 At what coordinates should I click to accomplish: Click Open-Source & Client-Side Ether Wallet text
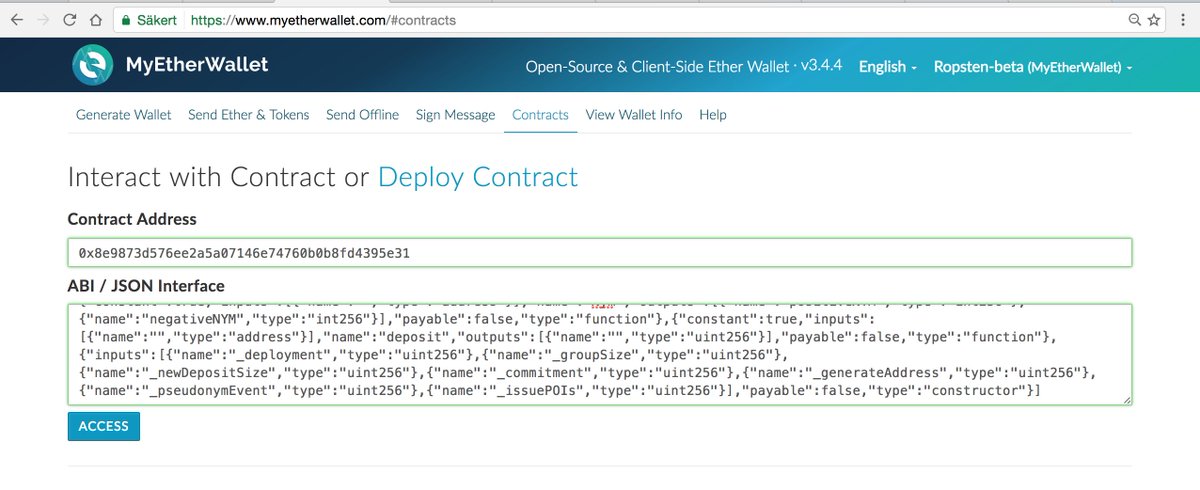(x=658, y=67)
